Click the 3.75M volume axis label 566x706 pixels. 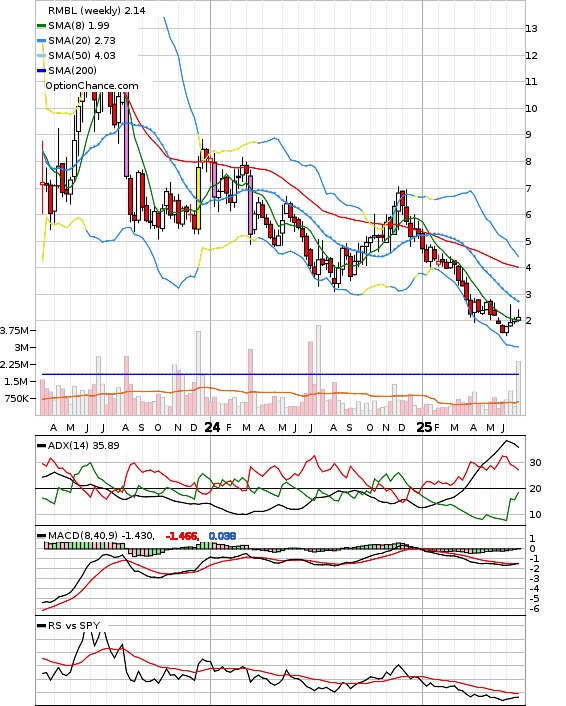click(14, 330)
